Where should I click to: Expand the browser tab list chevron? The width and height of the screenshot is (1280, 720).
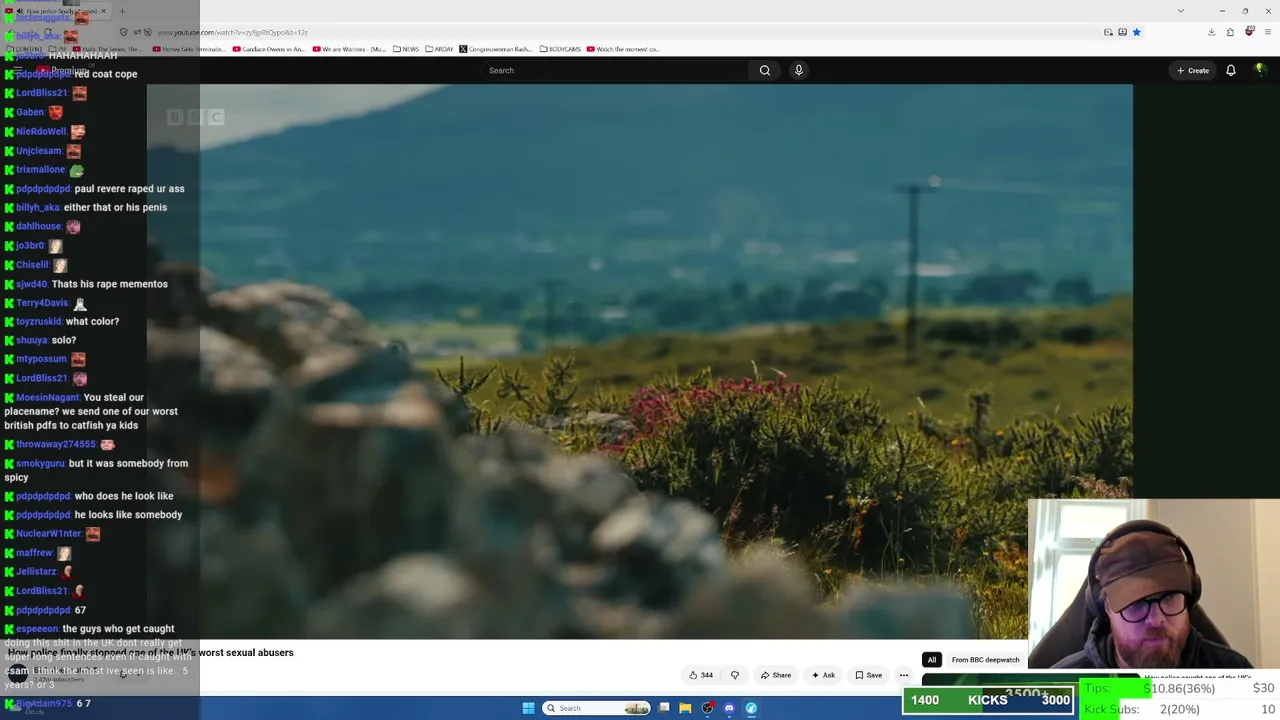point(1181,11)
